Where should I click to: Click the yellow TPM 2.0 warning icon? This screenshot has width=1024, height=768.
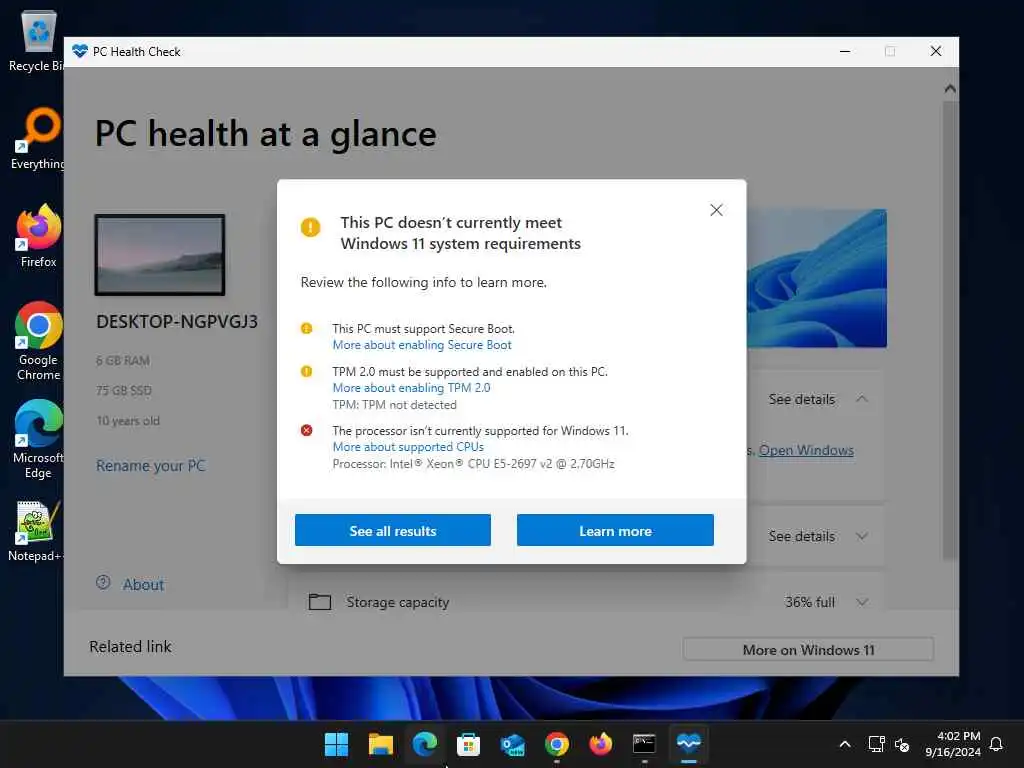(x=306, y=372)
